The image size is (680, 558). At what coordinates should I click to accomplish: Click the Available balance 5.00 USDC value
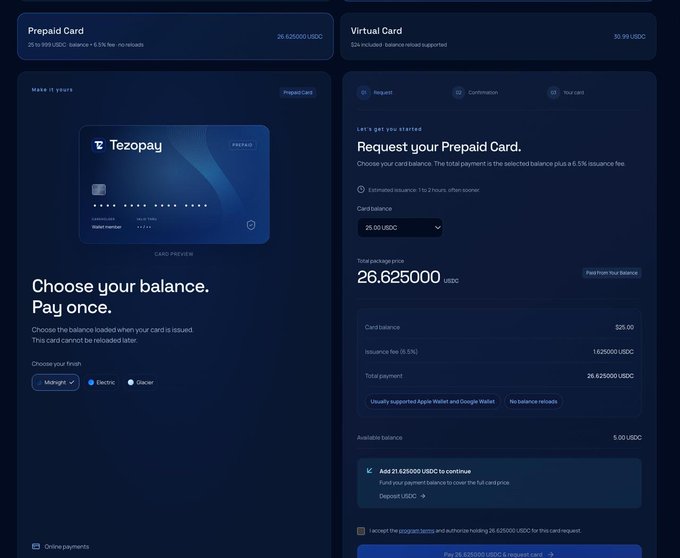tap(627, 437)
